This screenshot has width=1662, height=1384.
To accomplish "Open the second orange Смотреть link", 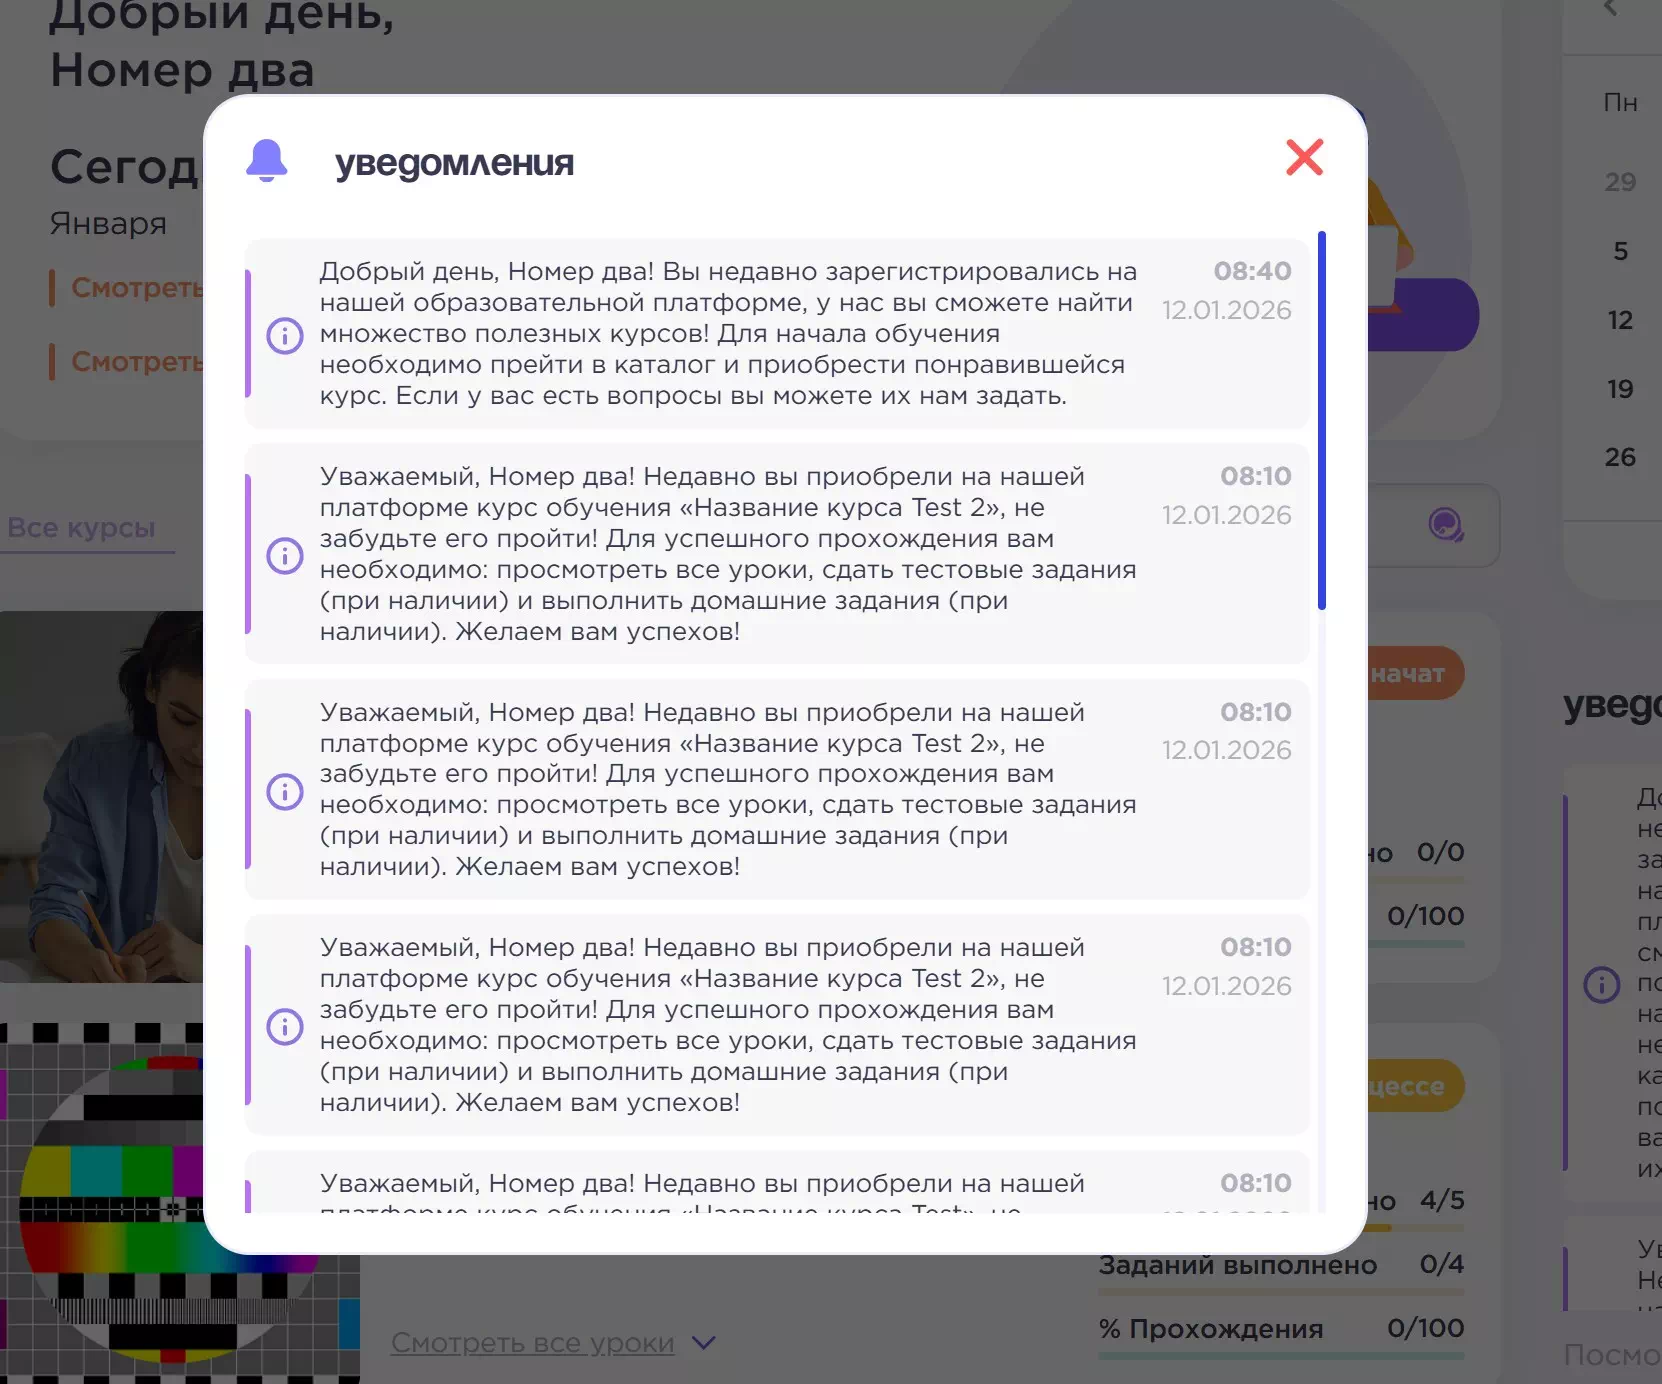I will pyautogui.click(x=136, y=361).
